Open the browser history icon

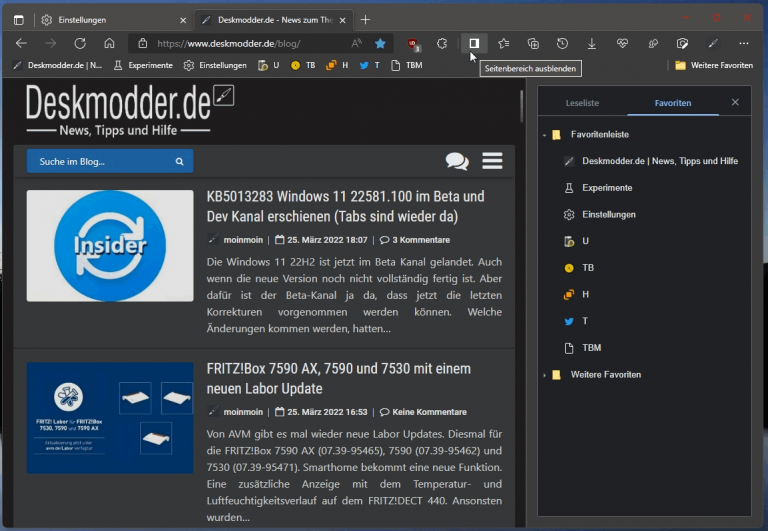tap(563, 44)
